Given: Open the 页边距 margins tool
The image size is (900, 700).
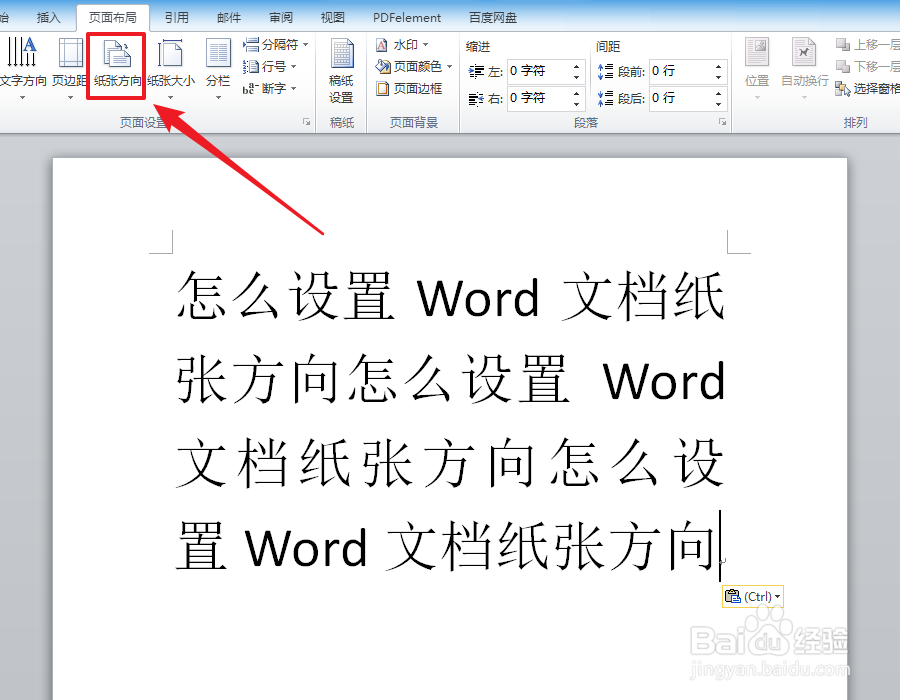Looking at the screenshot, I should coord(70,68).
